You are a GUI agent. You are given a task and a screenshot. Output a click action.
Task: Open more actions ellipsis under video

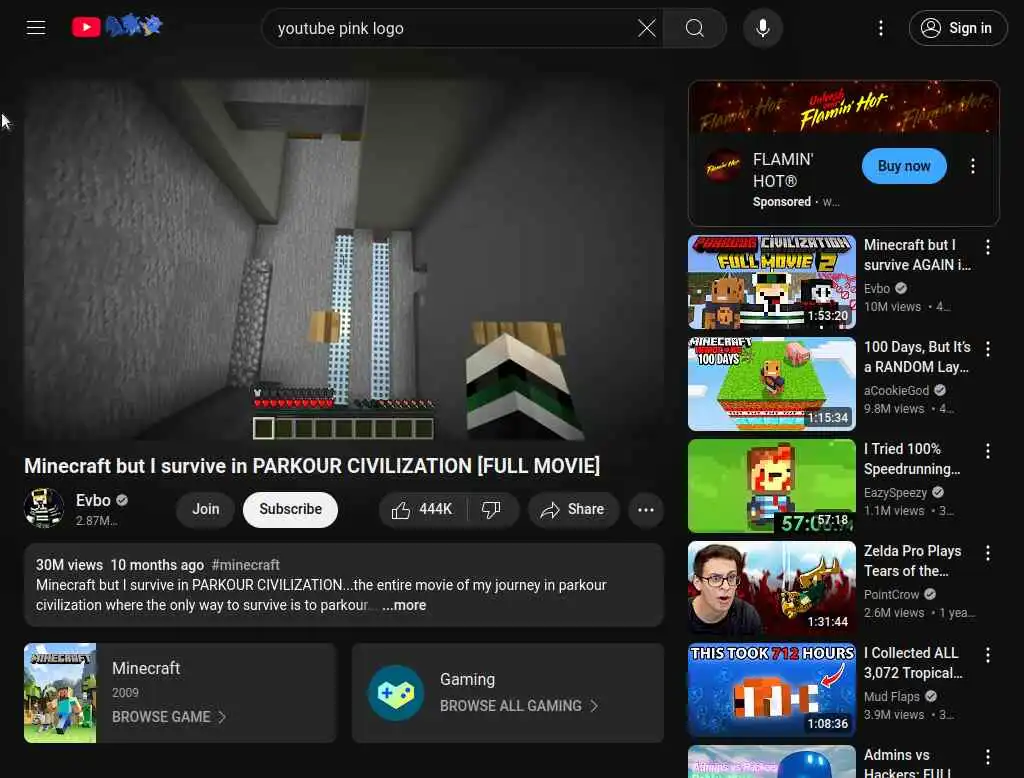(x=646, y=510)
